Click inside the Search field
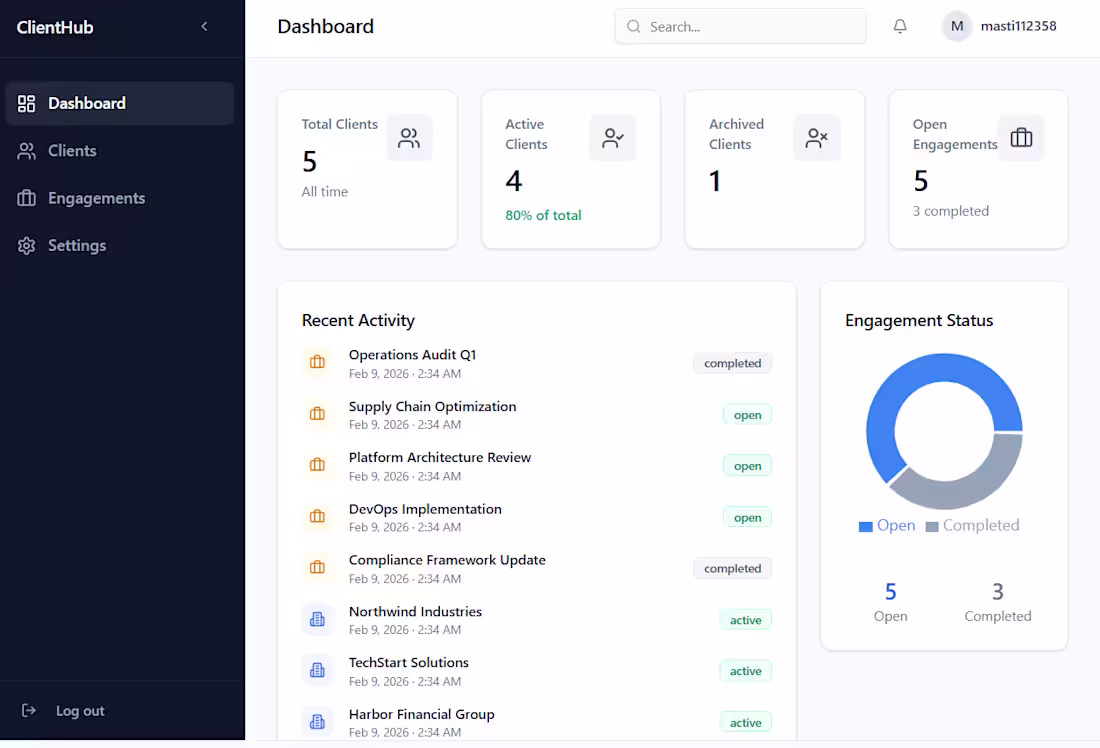The image size is (1100, 748). tap(740, 26)
